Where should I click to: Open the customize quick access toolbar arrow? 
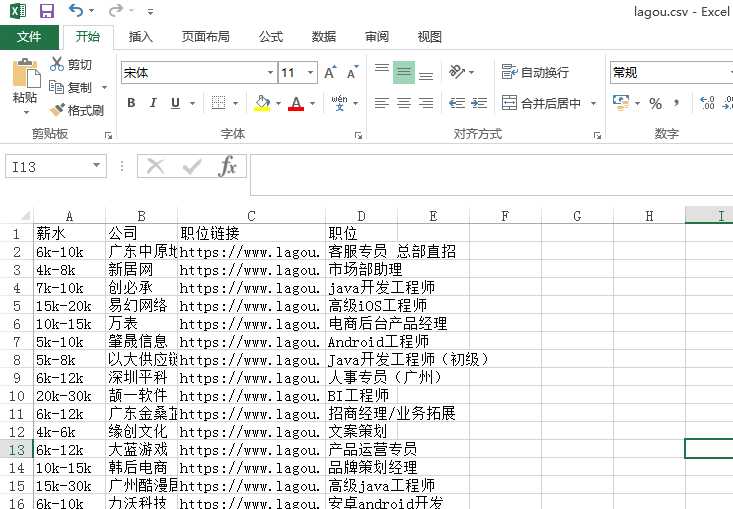click(150, 11)
